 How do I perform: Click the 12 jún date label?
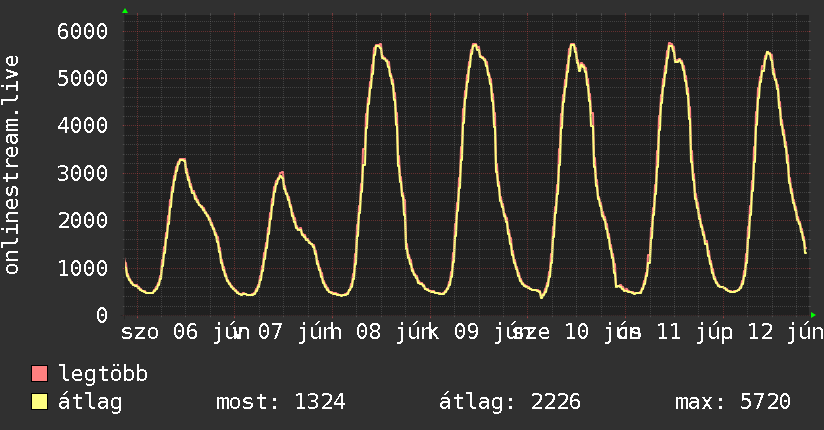(x=785, y=332)
